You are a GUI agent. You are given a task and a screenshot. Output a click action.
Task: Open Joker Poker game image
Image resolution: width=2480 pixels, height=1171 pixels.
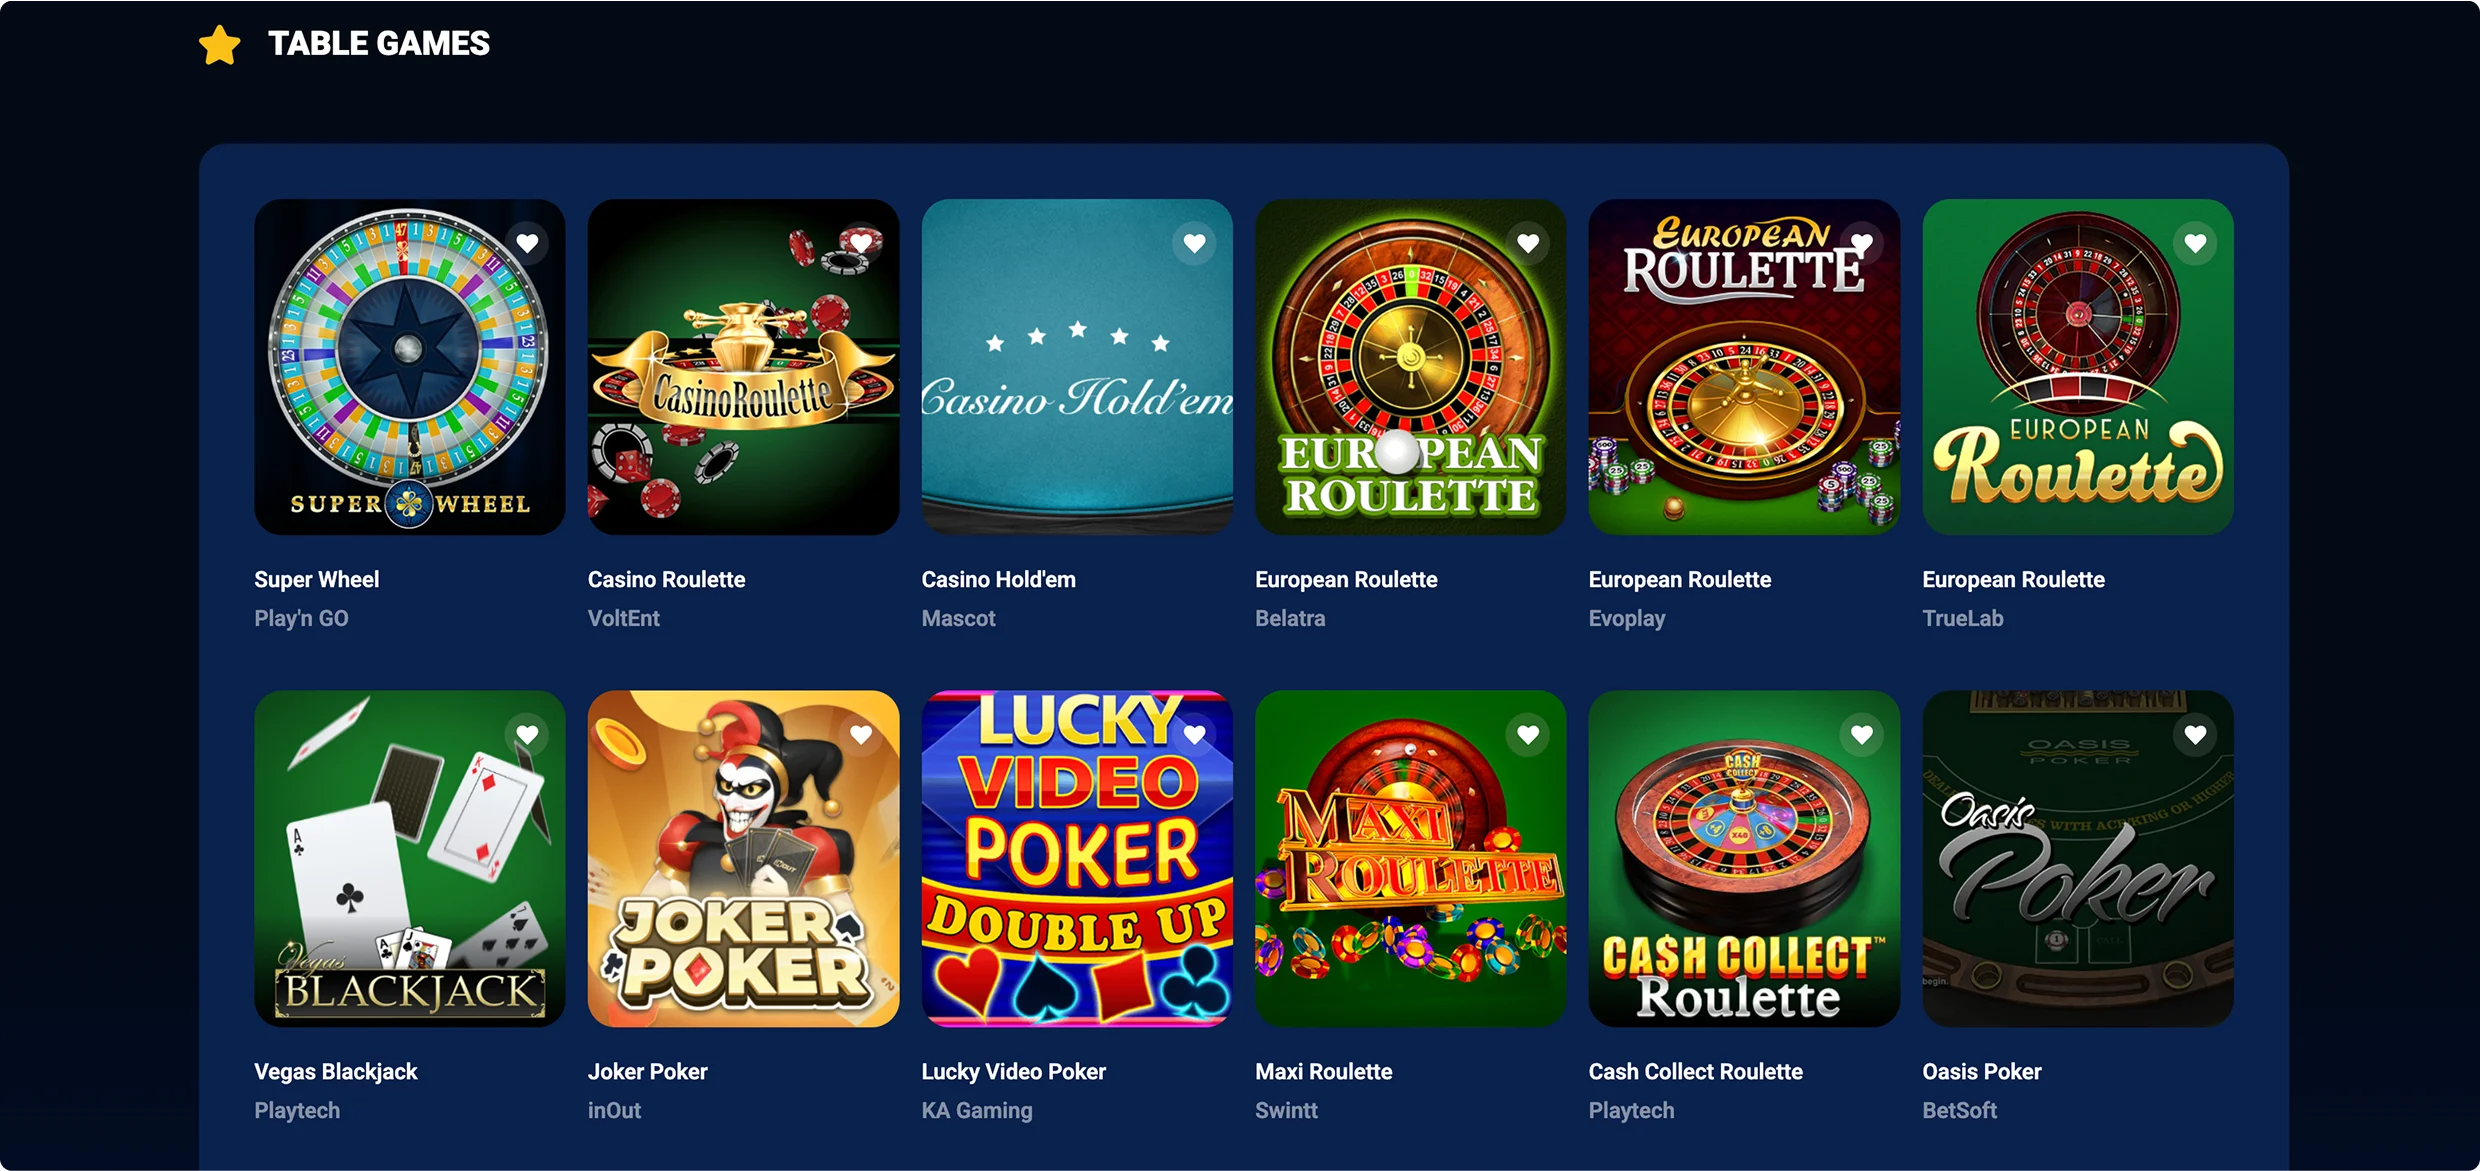coord(743,859)
